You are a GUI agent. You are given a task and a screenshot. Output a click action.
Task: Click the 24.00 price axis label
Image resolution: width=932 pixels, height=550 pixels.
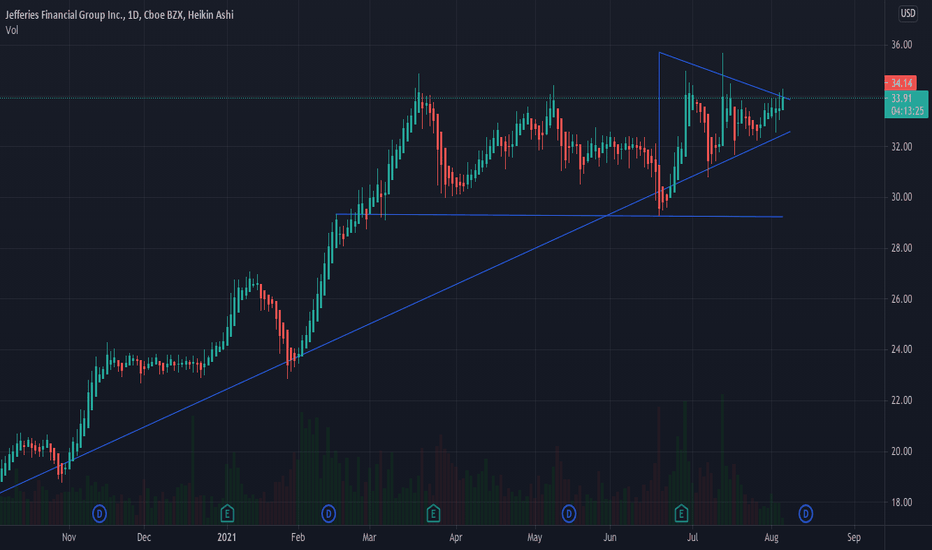click(902, 349)
